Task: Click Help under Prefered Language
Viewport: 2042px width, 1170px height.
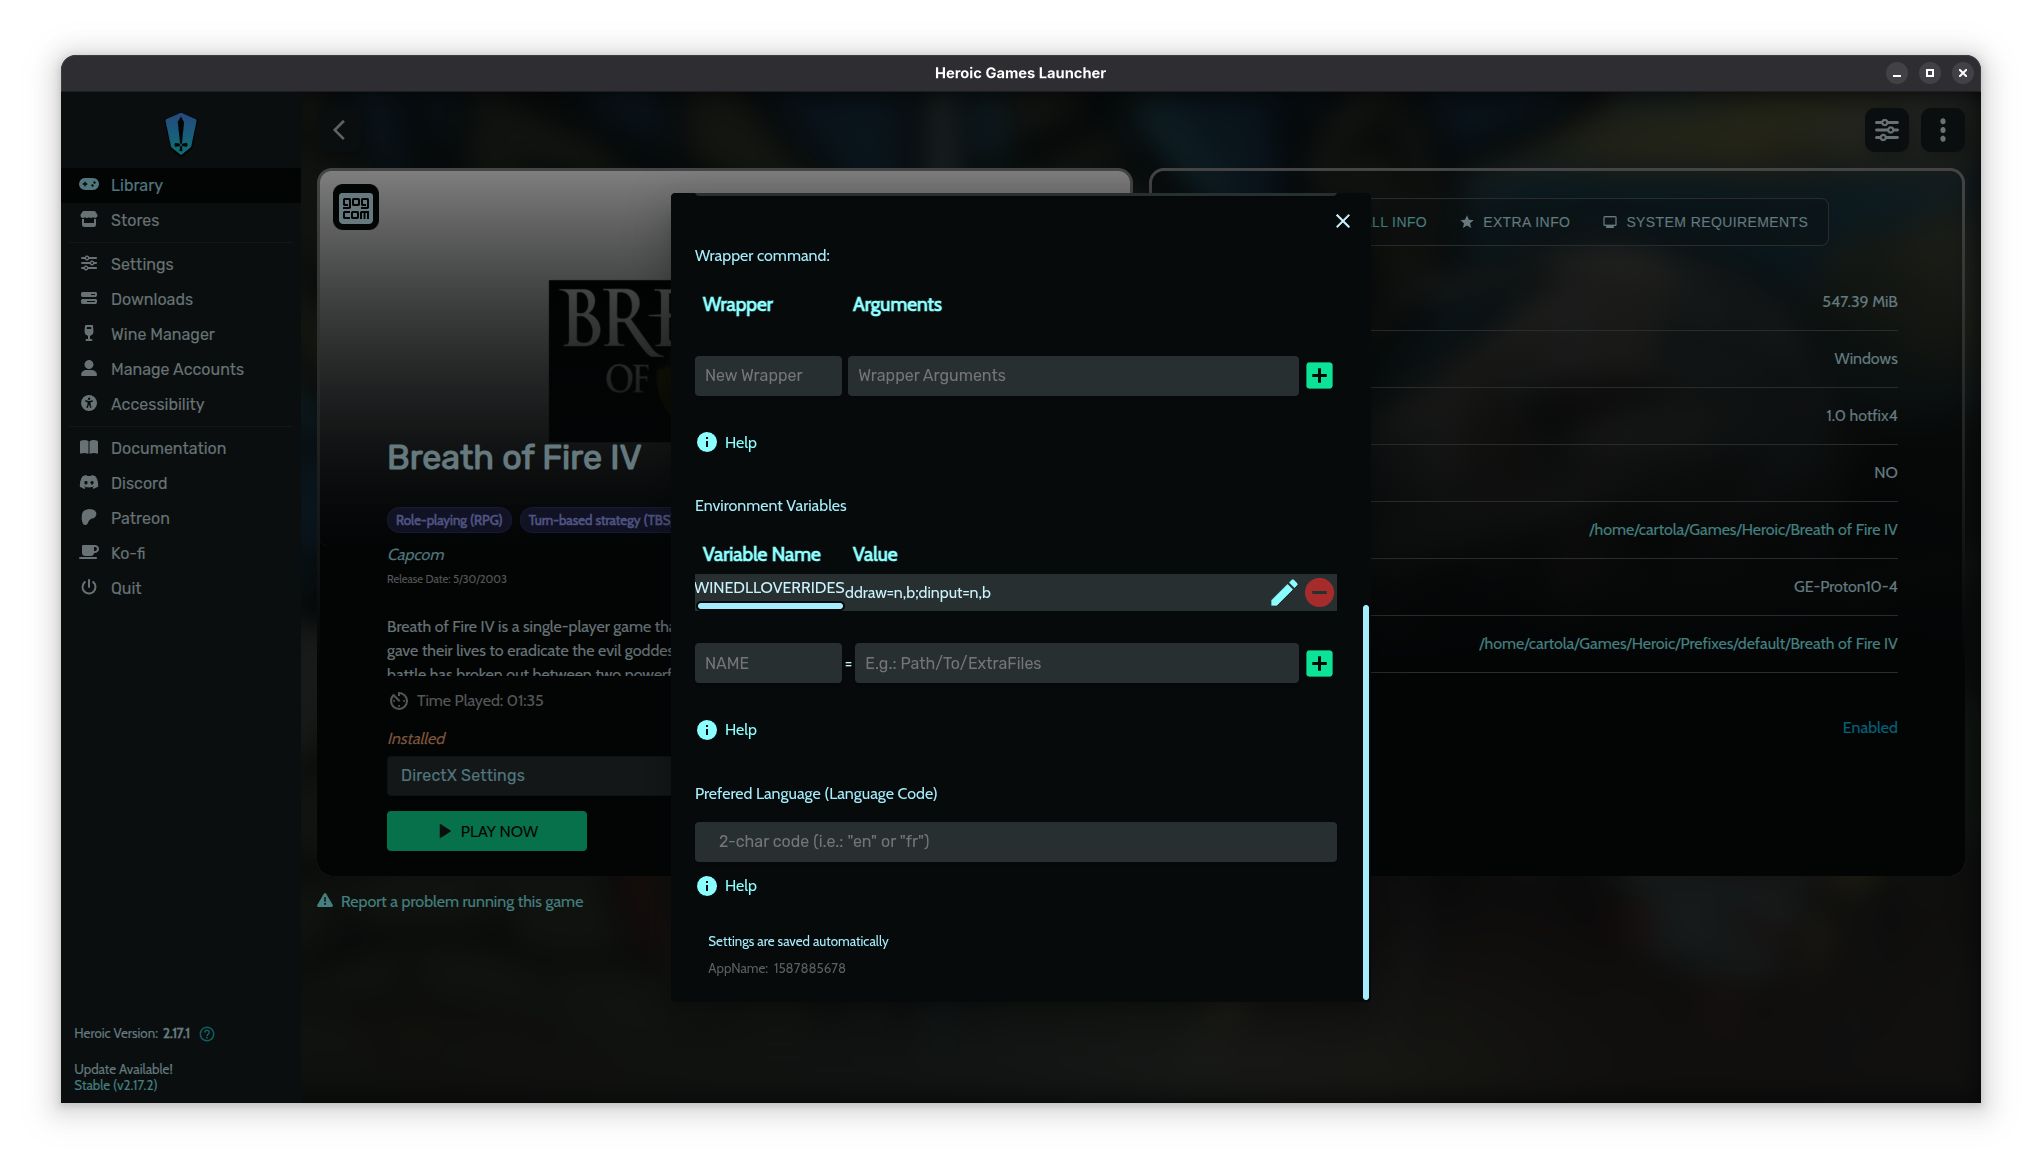Action: click(x=727, y=886)
